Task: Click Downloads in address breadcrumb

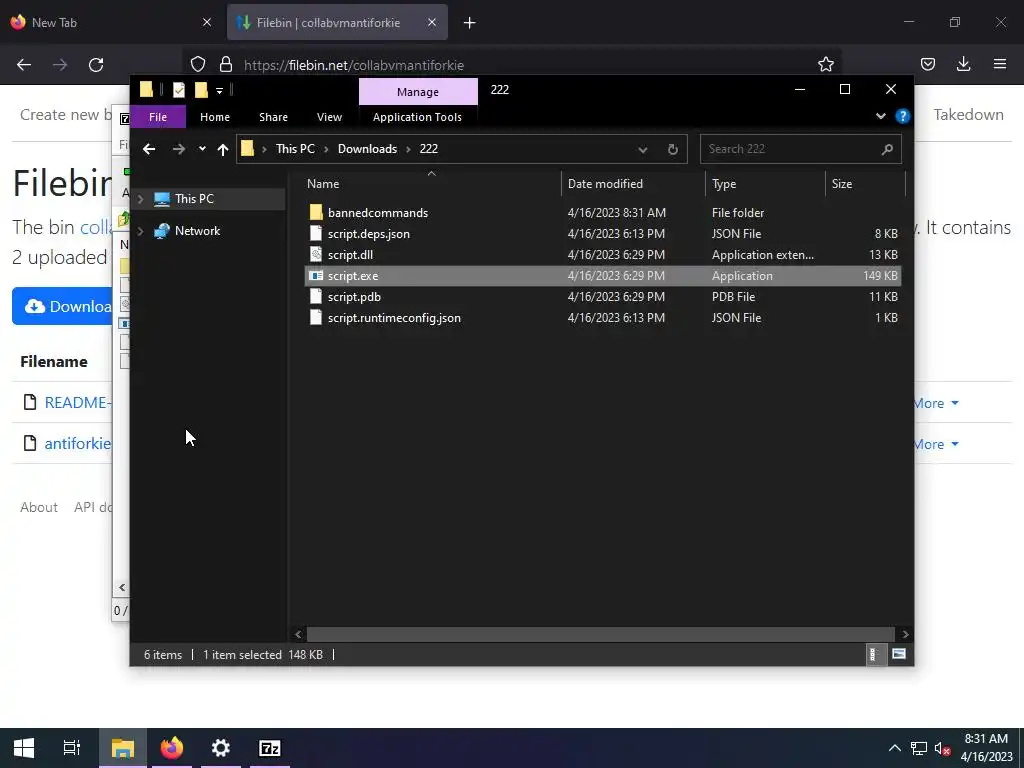Action: click(x=367, y=149)
